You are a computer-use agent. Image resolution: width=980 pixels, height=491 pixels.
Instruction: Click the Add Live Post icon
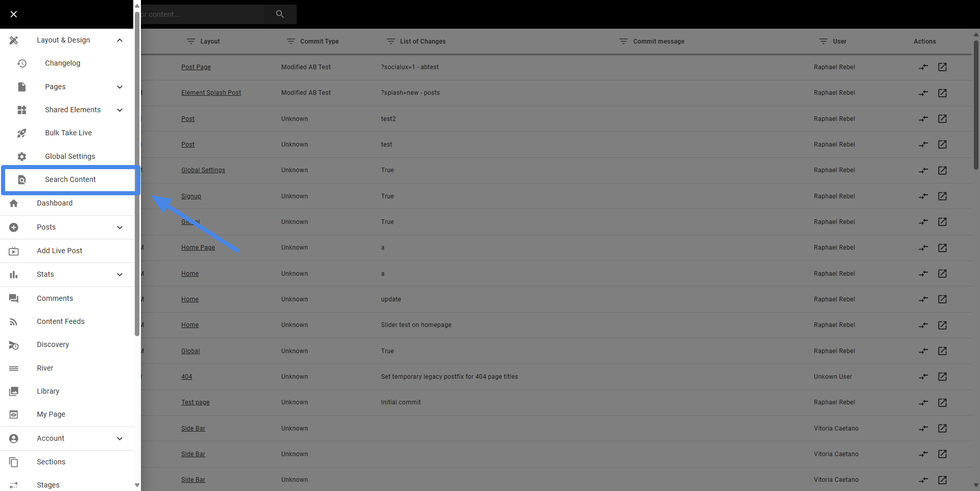[14, 251]
